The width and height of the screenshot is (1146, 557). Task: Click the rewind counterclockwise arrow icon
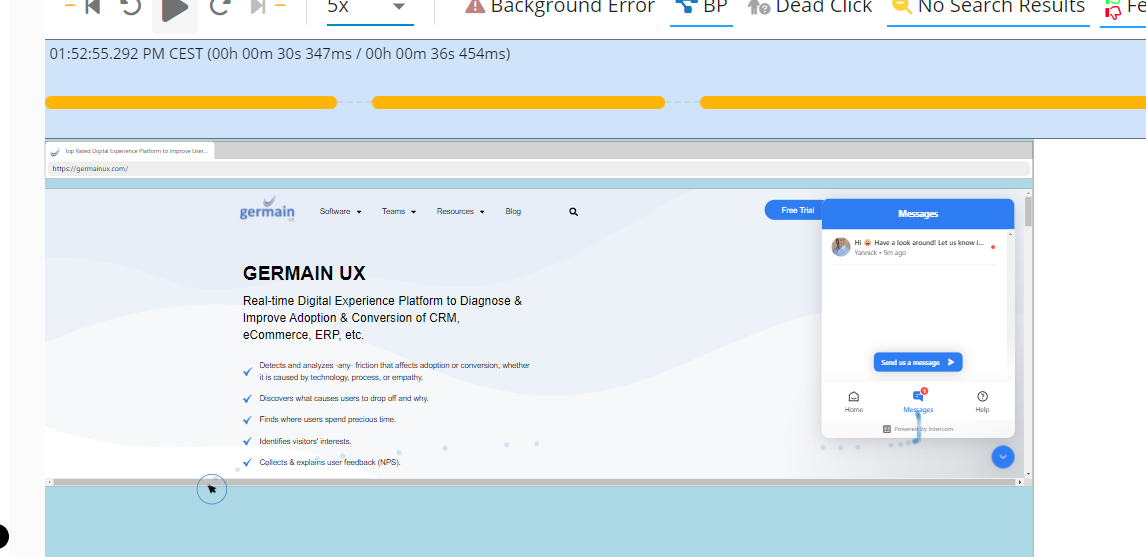pos(131,7)
